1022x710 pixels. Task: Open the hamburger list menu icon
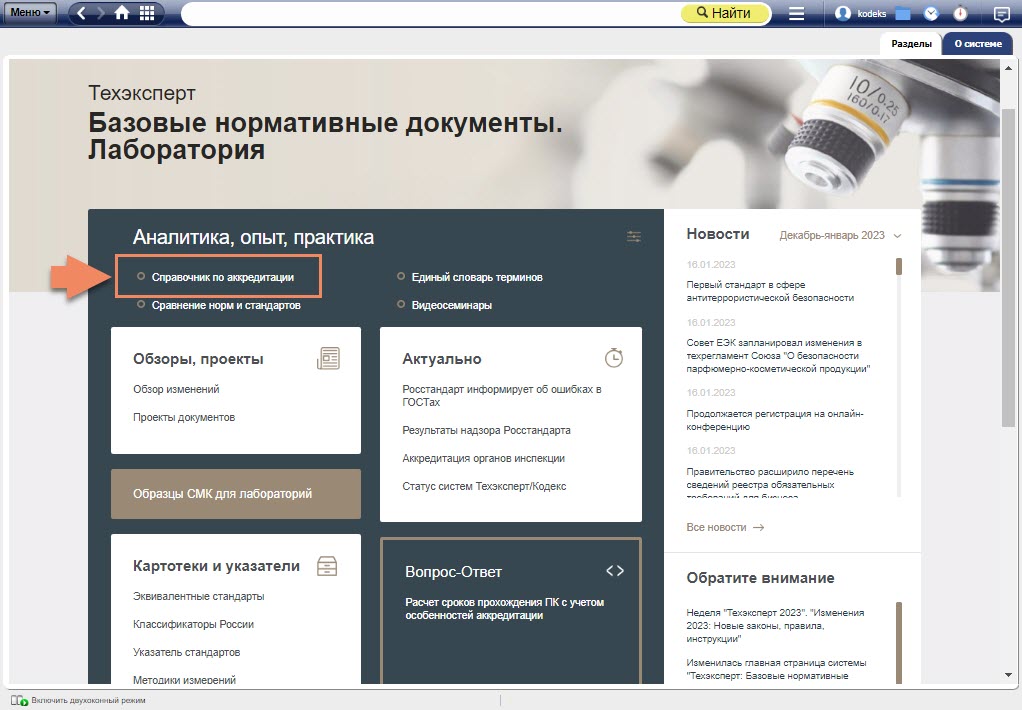[796, 14]
